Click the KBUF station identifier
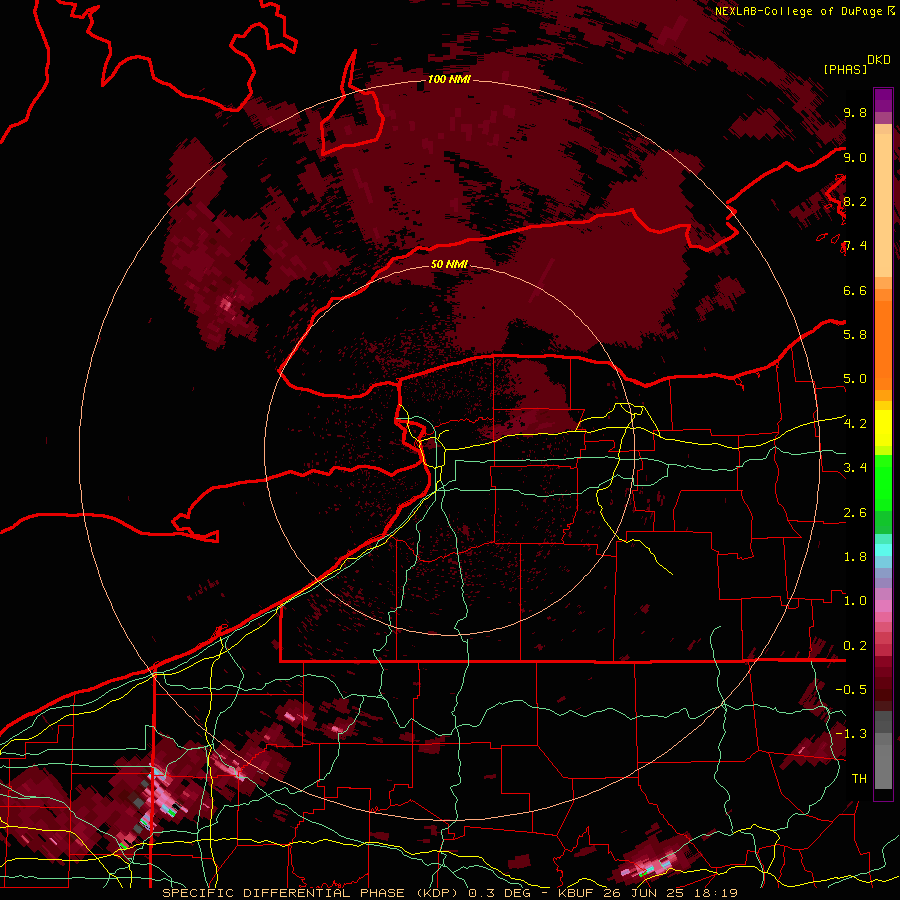The height and width of the screenshot is (900, 900). [x=580, y=893]
